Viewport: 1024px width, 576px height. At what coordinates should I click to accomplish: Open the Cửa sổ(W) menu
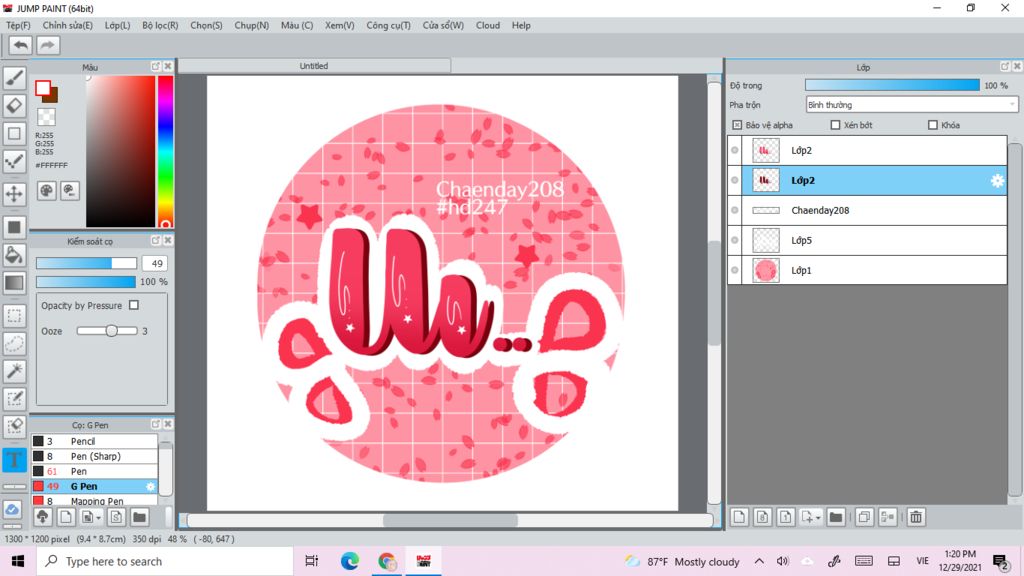(443, 25)
